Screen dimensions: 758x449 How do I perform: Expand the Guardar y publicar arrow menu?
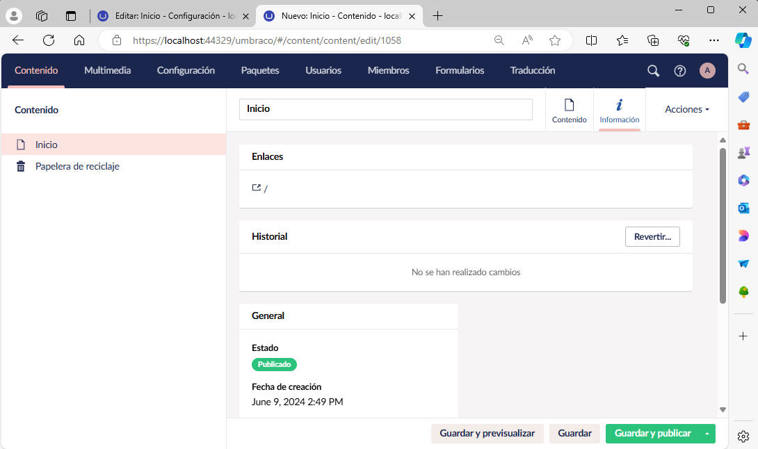(708, 433)
